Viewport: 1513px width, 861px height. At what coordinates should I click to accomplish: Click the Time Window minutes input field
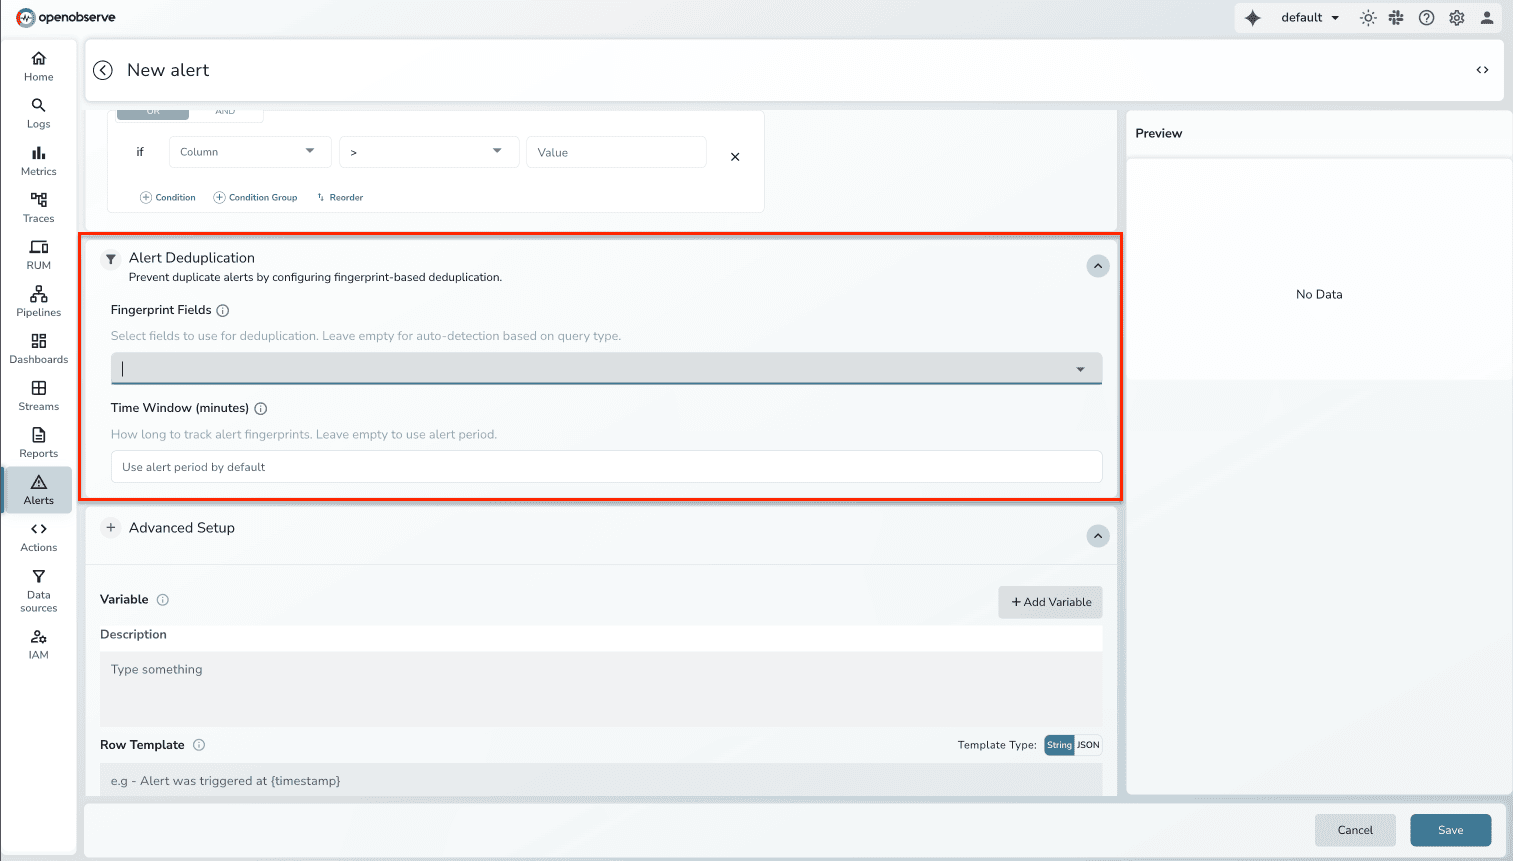pos(606,466)
